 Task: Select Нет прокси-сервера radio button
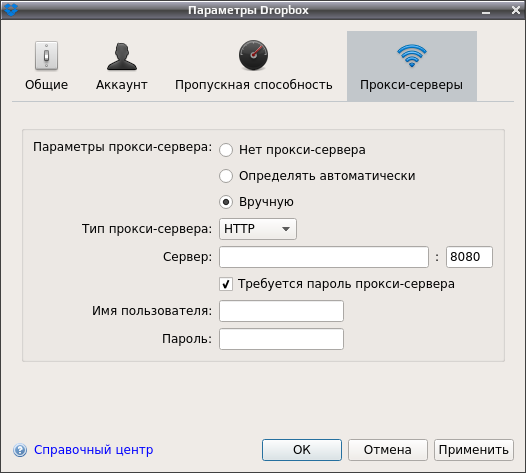point(226,150)
